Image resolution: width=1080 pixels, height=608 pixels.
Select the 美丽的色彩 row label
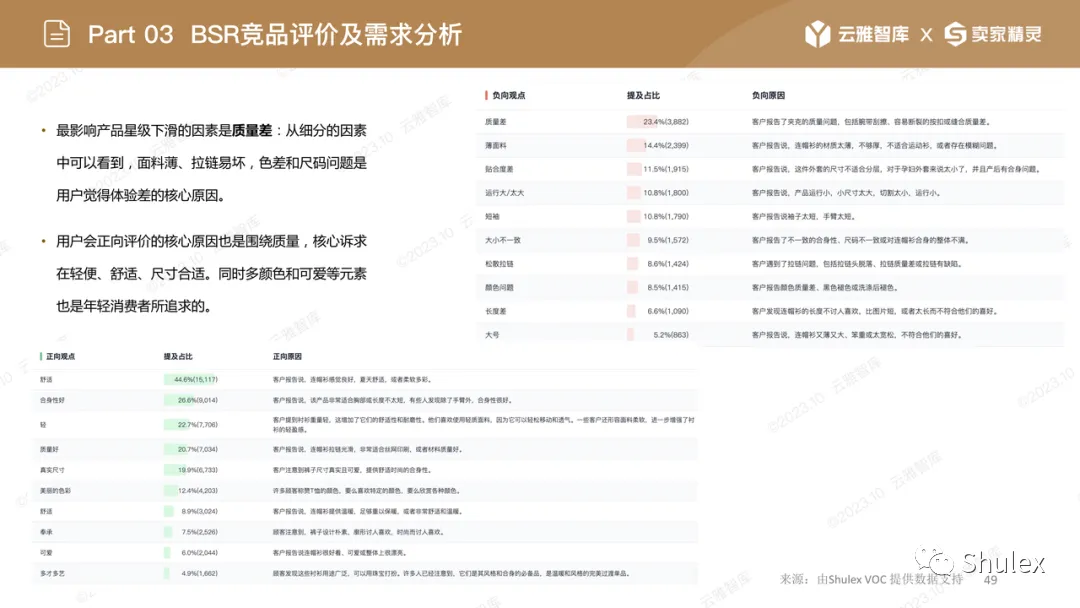pyautogui.click(x=55, y=491)
